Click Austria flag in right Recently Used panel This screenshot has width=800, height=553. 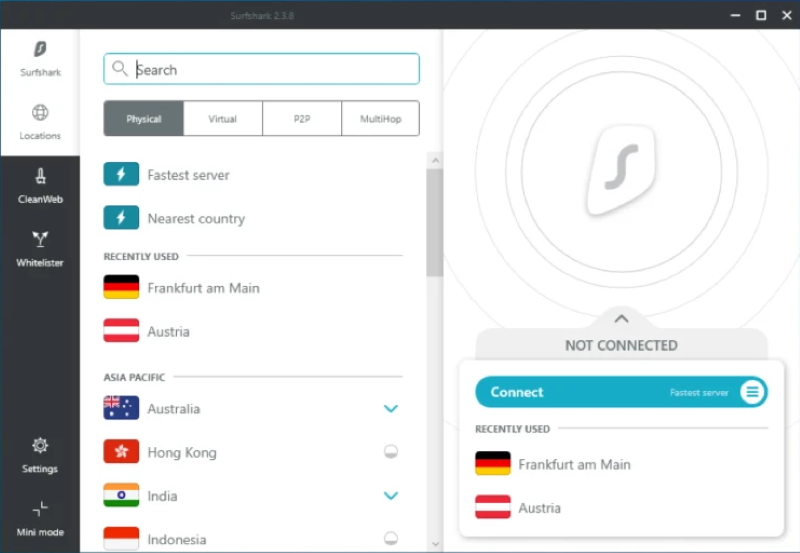click(x=492, y=507)
